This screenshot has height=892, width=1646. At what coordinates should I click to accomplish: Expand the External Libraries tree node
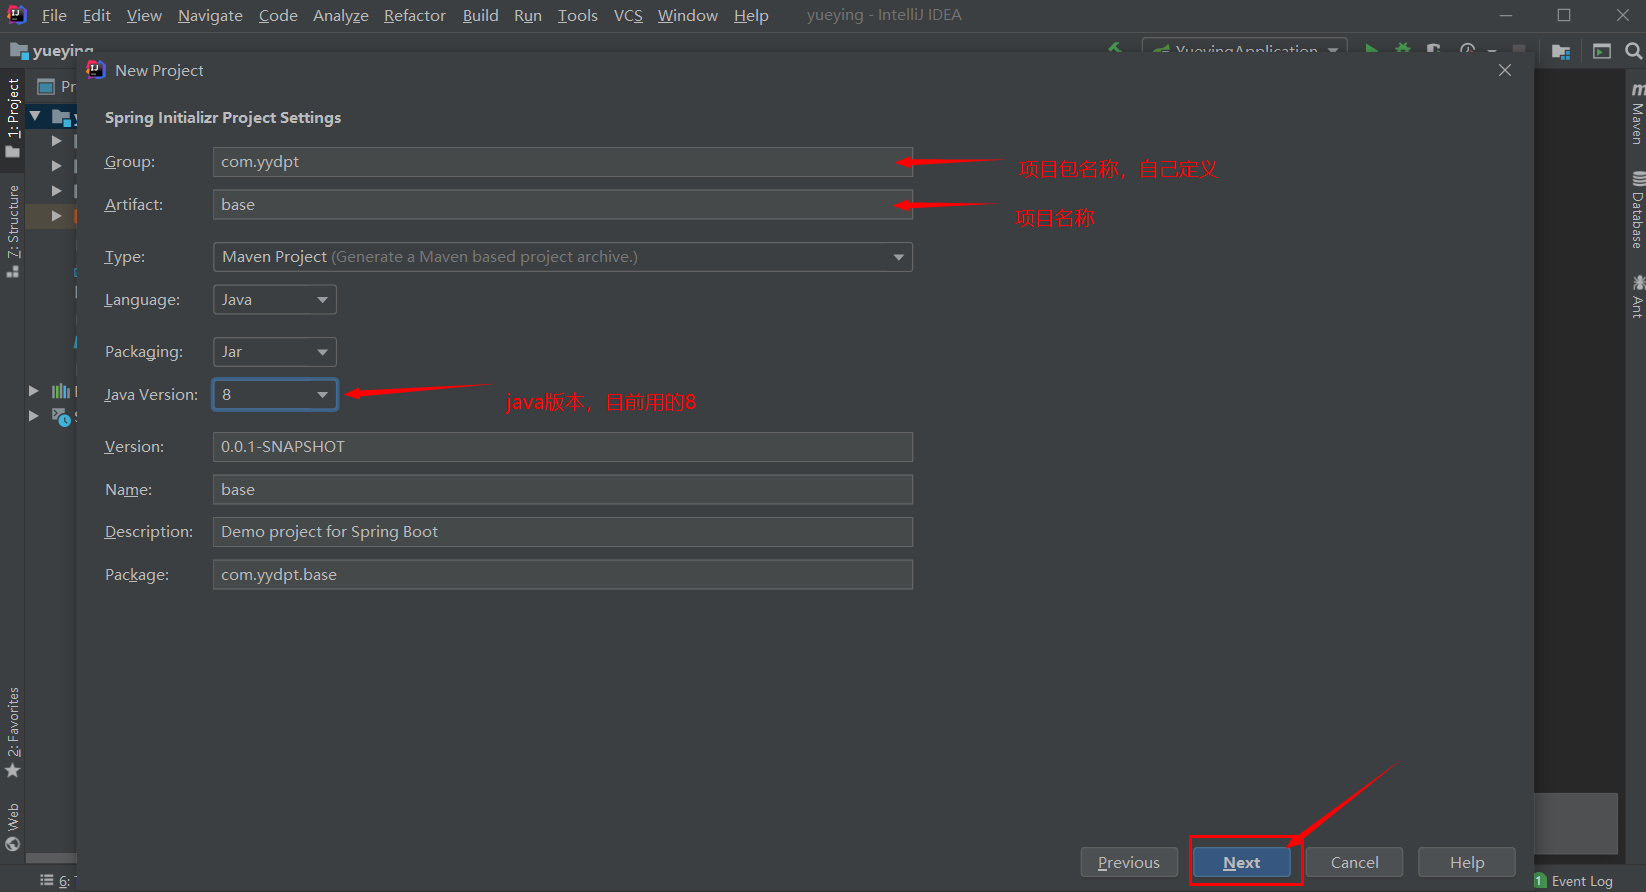(x=33, y=391)
